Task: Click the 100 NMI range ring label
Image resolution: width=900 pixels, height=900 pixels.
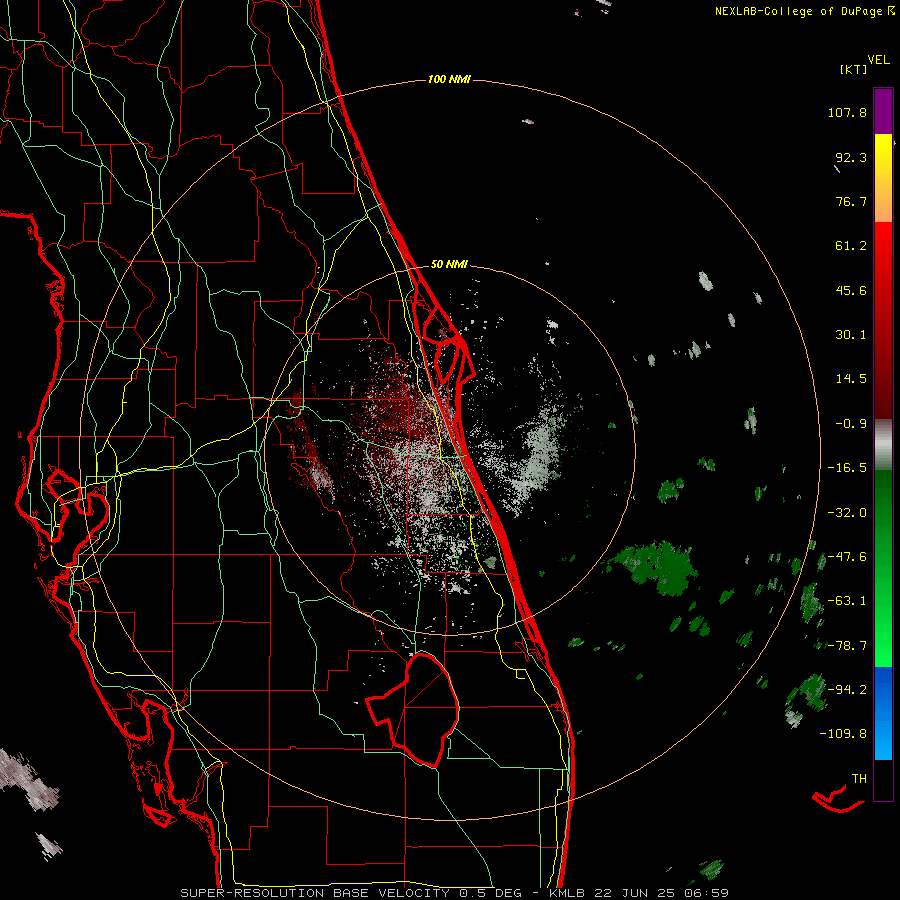Action: (x=449, y=79)
